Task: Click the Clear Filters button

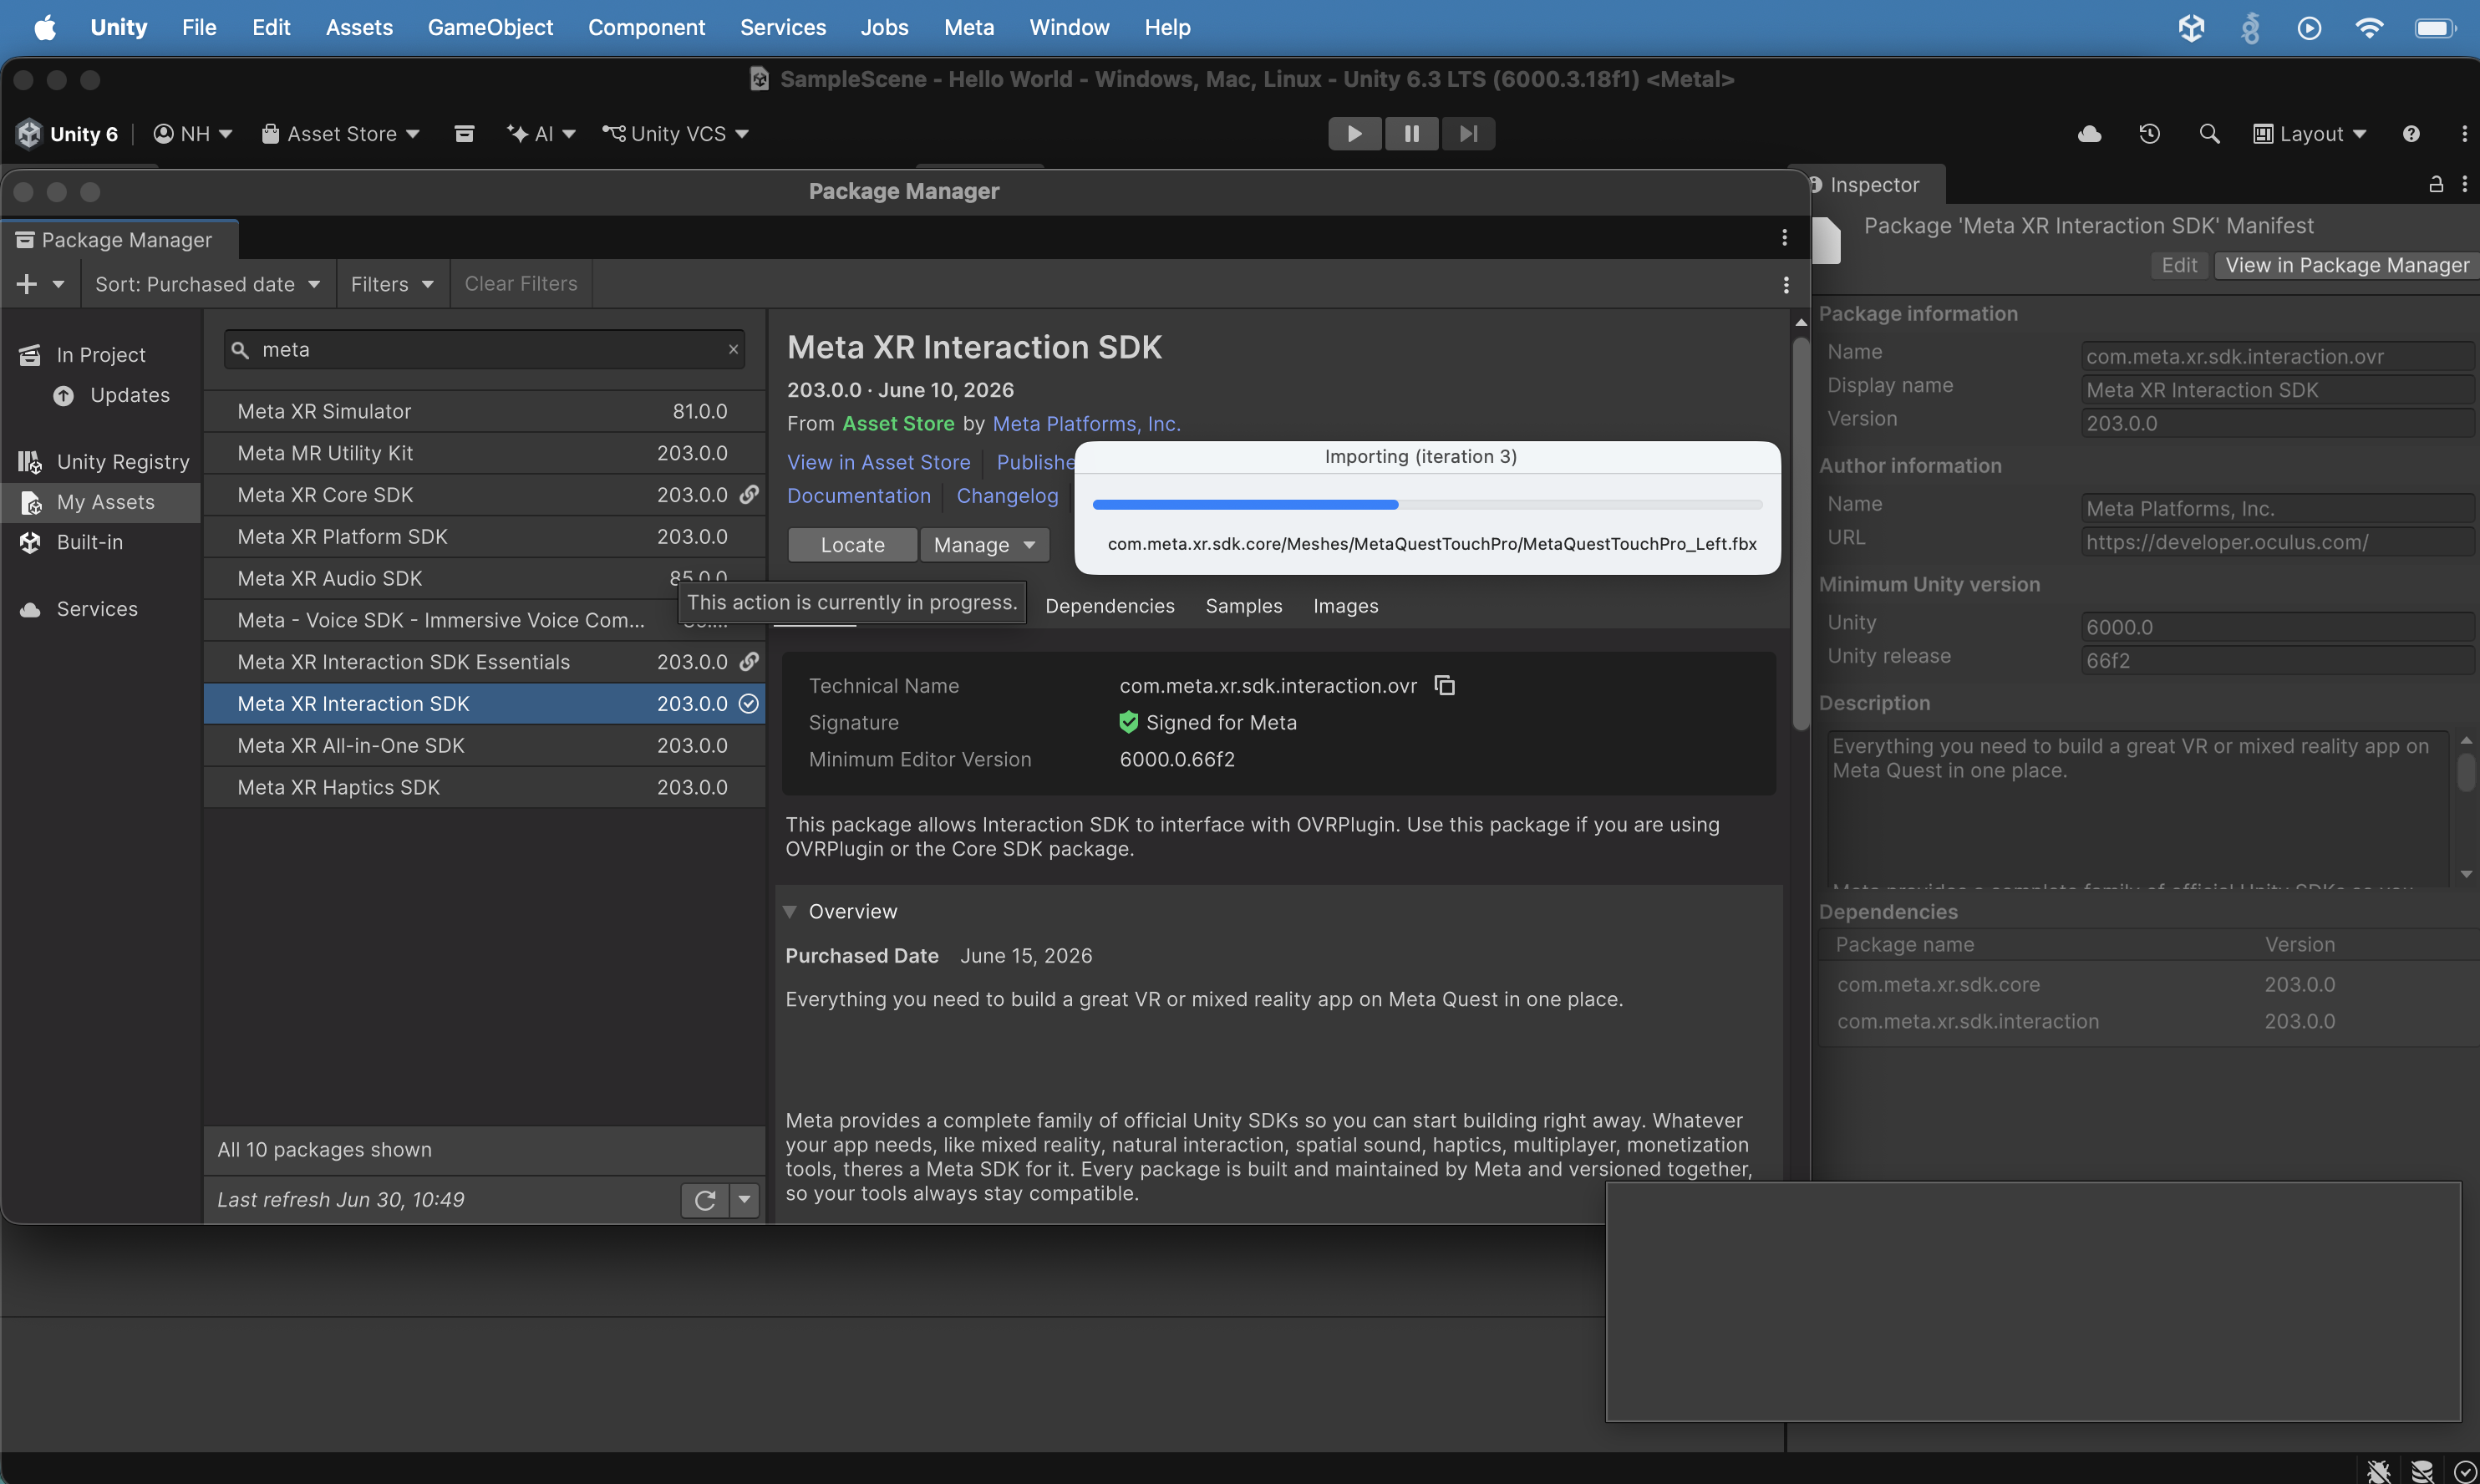Action: point(520,284)
